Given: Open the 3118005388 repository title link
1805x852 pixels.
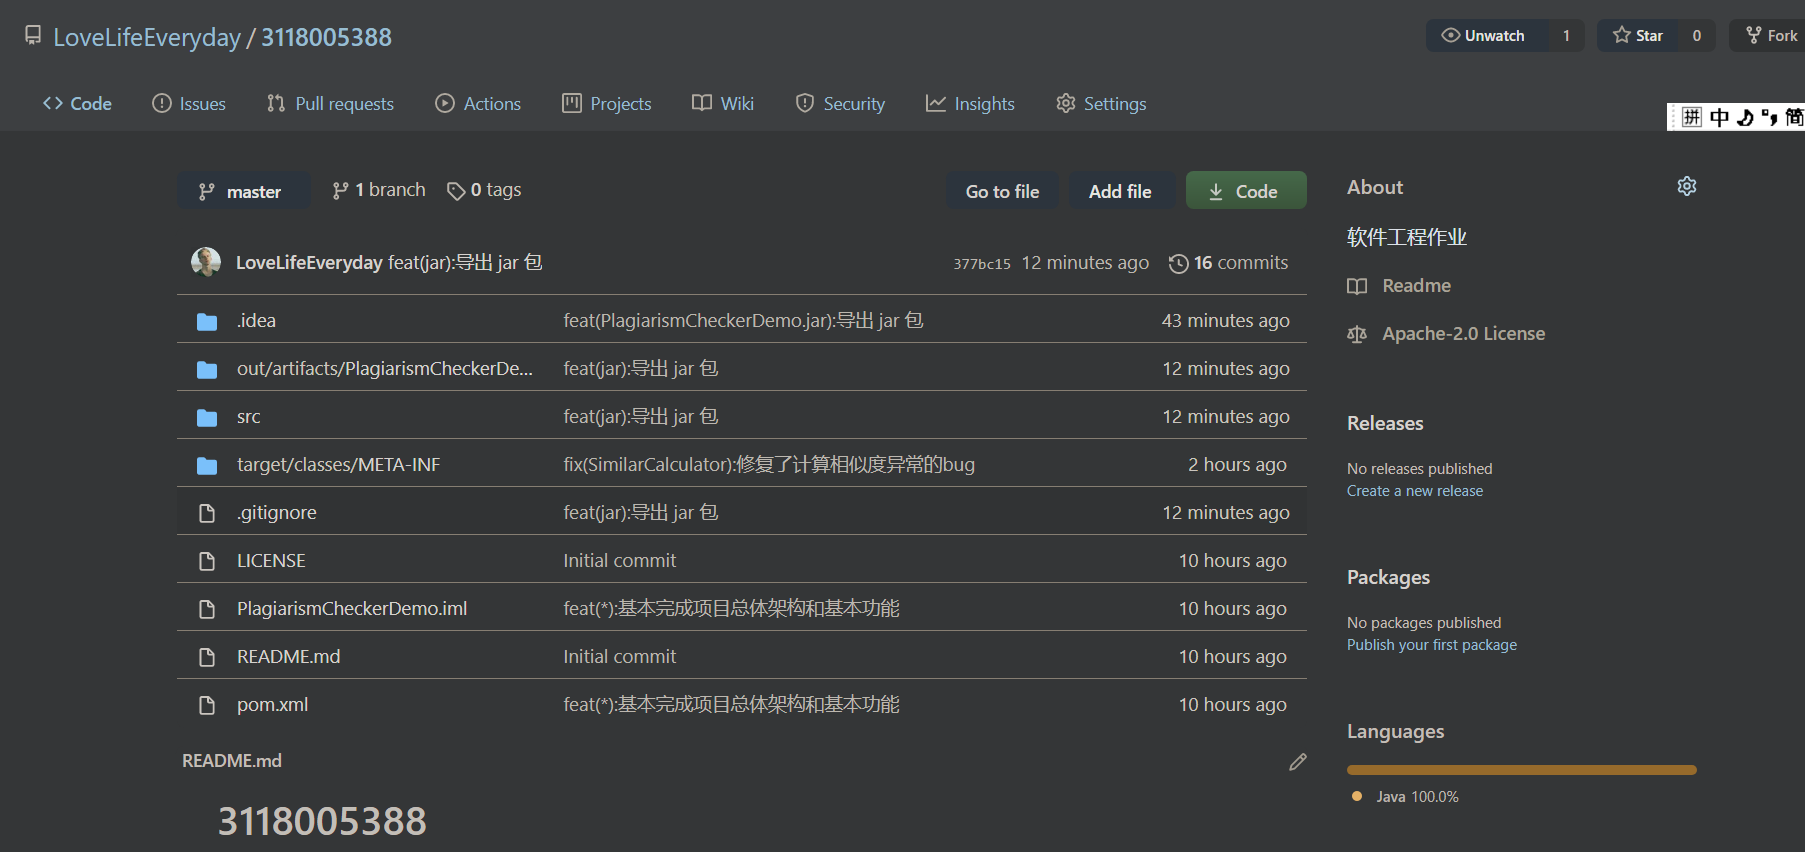Looking at the screenshot, I should coord(327,37).
